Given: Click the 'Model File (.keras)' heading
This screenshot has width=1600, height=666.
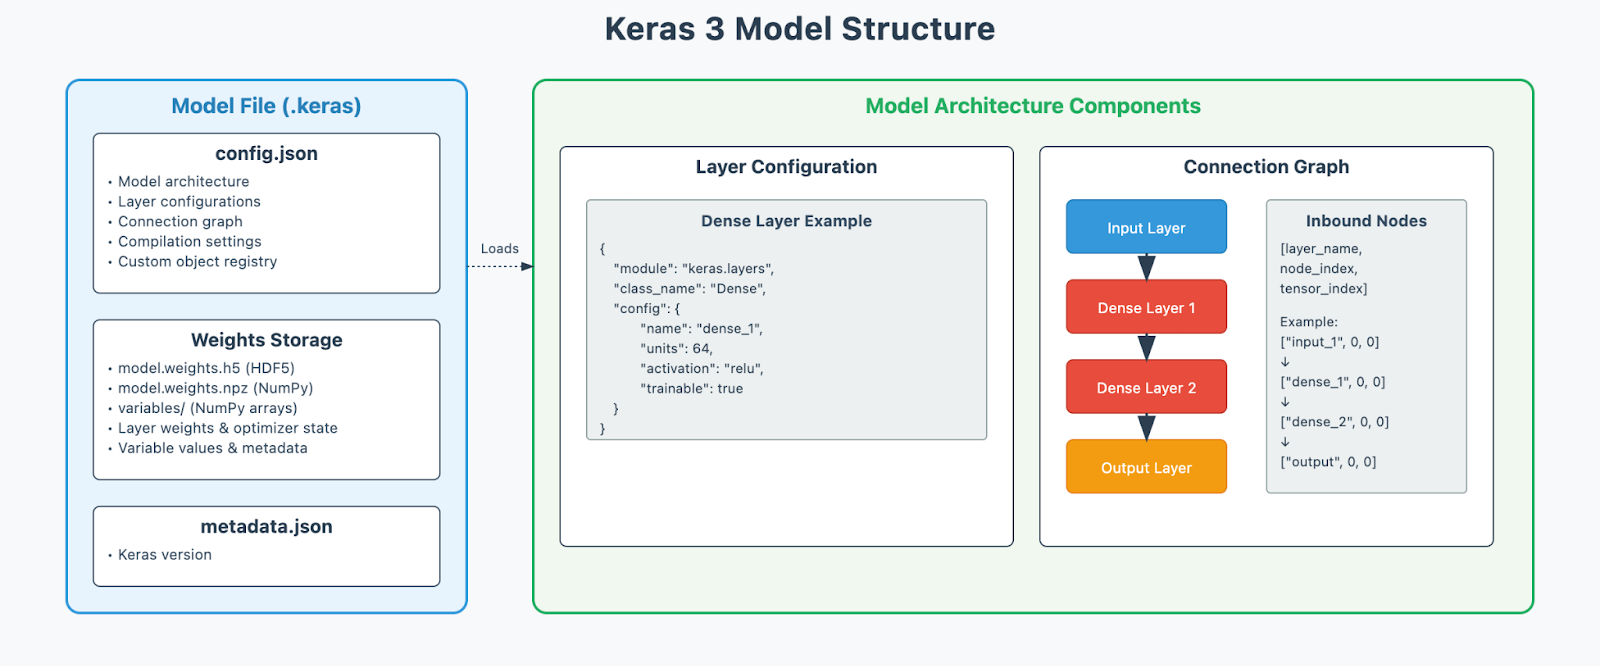Looking at the screenshot, I should (266, 106).
